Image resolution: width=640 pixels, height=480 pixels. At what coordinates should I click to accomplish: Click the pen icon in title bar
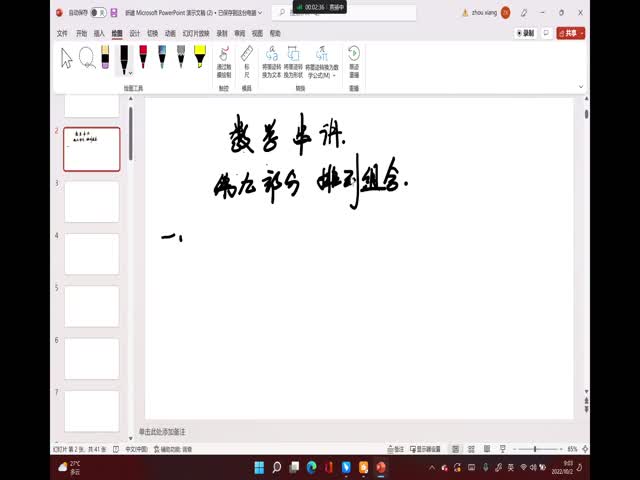(x=524, y=13)
